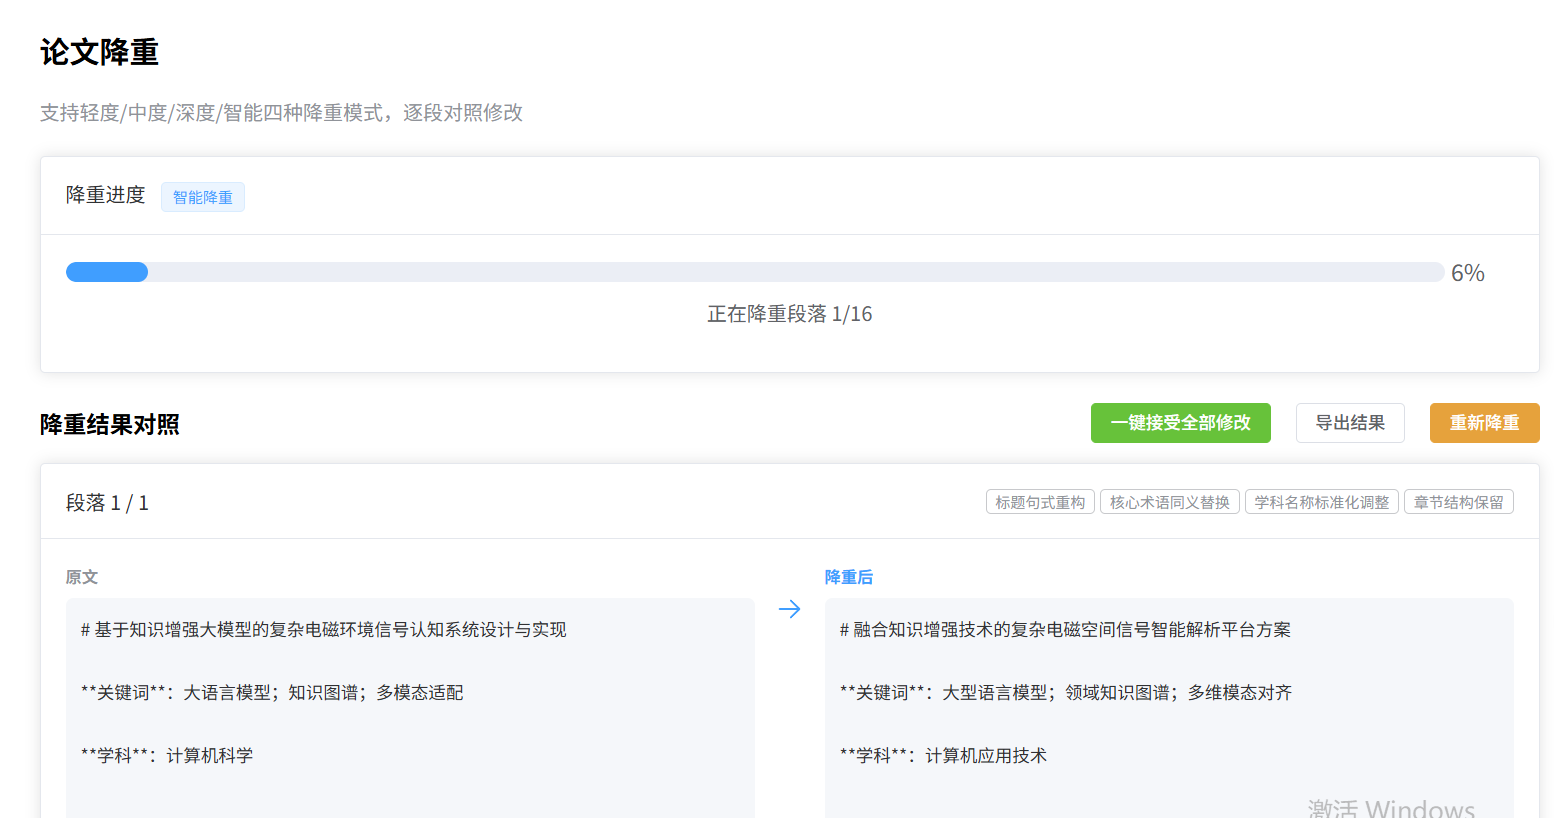Click the blue 降重后 column label
The image size is (1554, 818).
point(849,577)
